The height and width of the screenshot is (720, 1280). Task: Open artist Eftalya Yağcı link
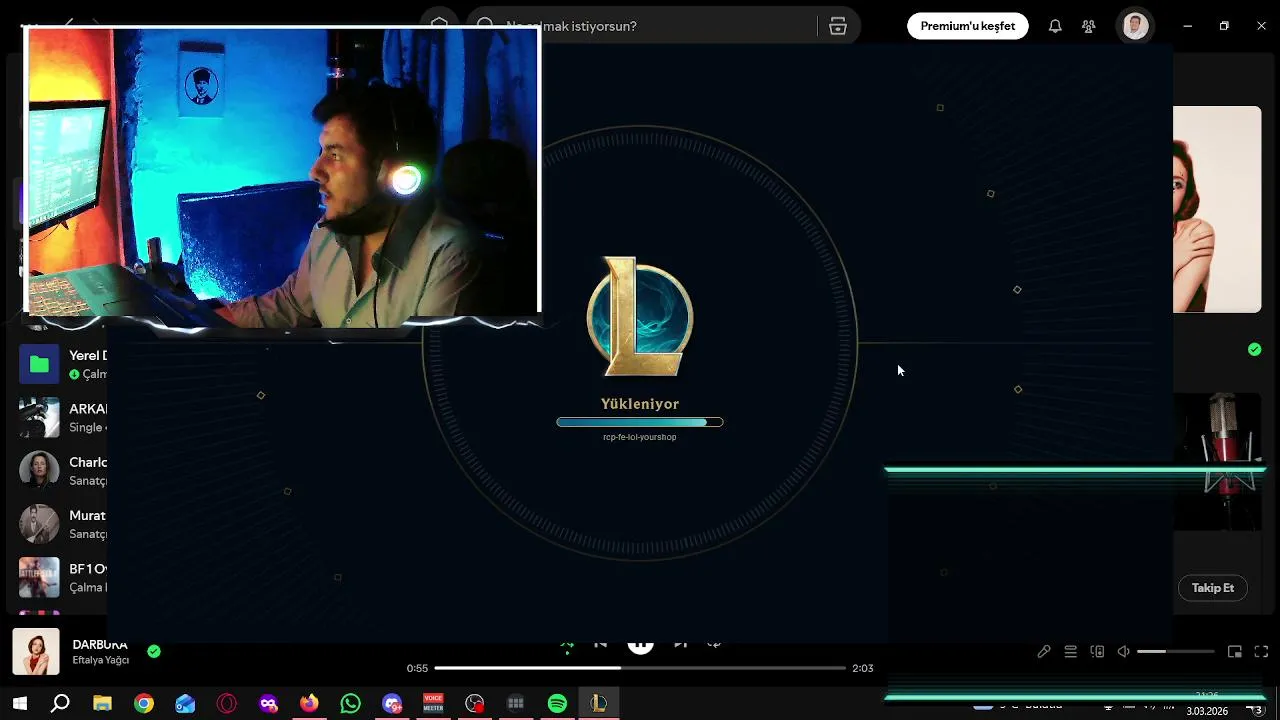click(x=101, y=660)
